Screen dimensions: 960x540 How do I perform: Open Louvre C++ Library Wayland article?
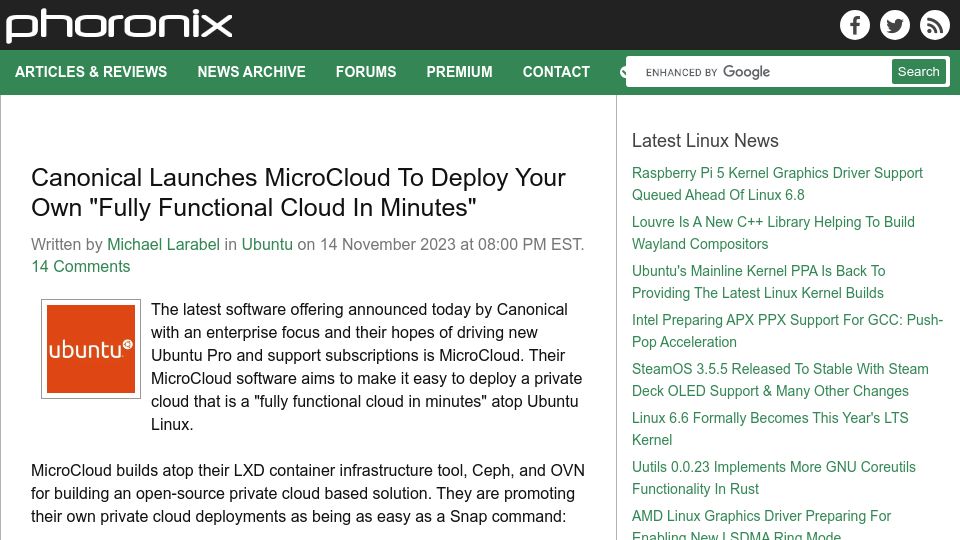tap(773, 233)
